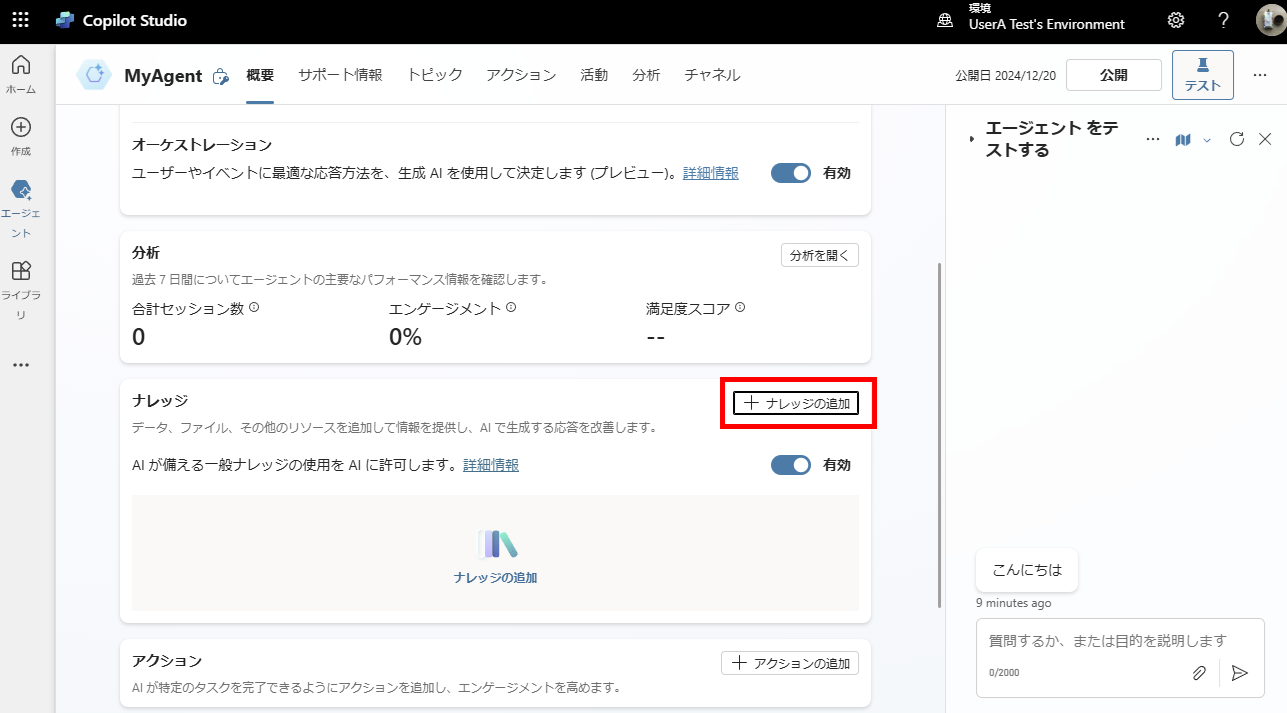This screenshot has width=1287, height=713.
Task: Open the 作成 (Create) sidebar icon
Action: (x=20, y=126)
